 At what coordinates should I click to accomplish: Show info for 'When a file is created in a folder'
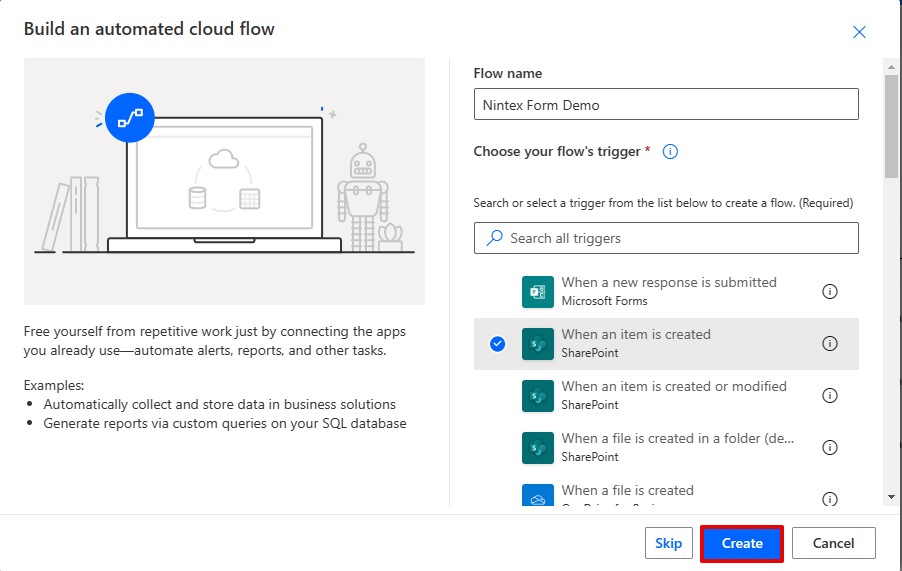click(x=829, y=448)
